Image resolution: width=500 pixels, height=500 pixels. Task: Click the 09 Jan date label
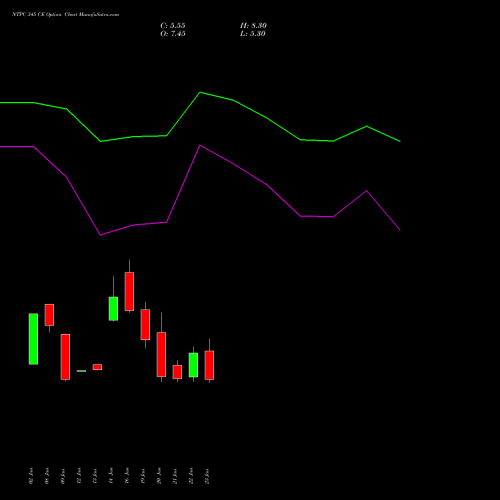coord(63,476)
